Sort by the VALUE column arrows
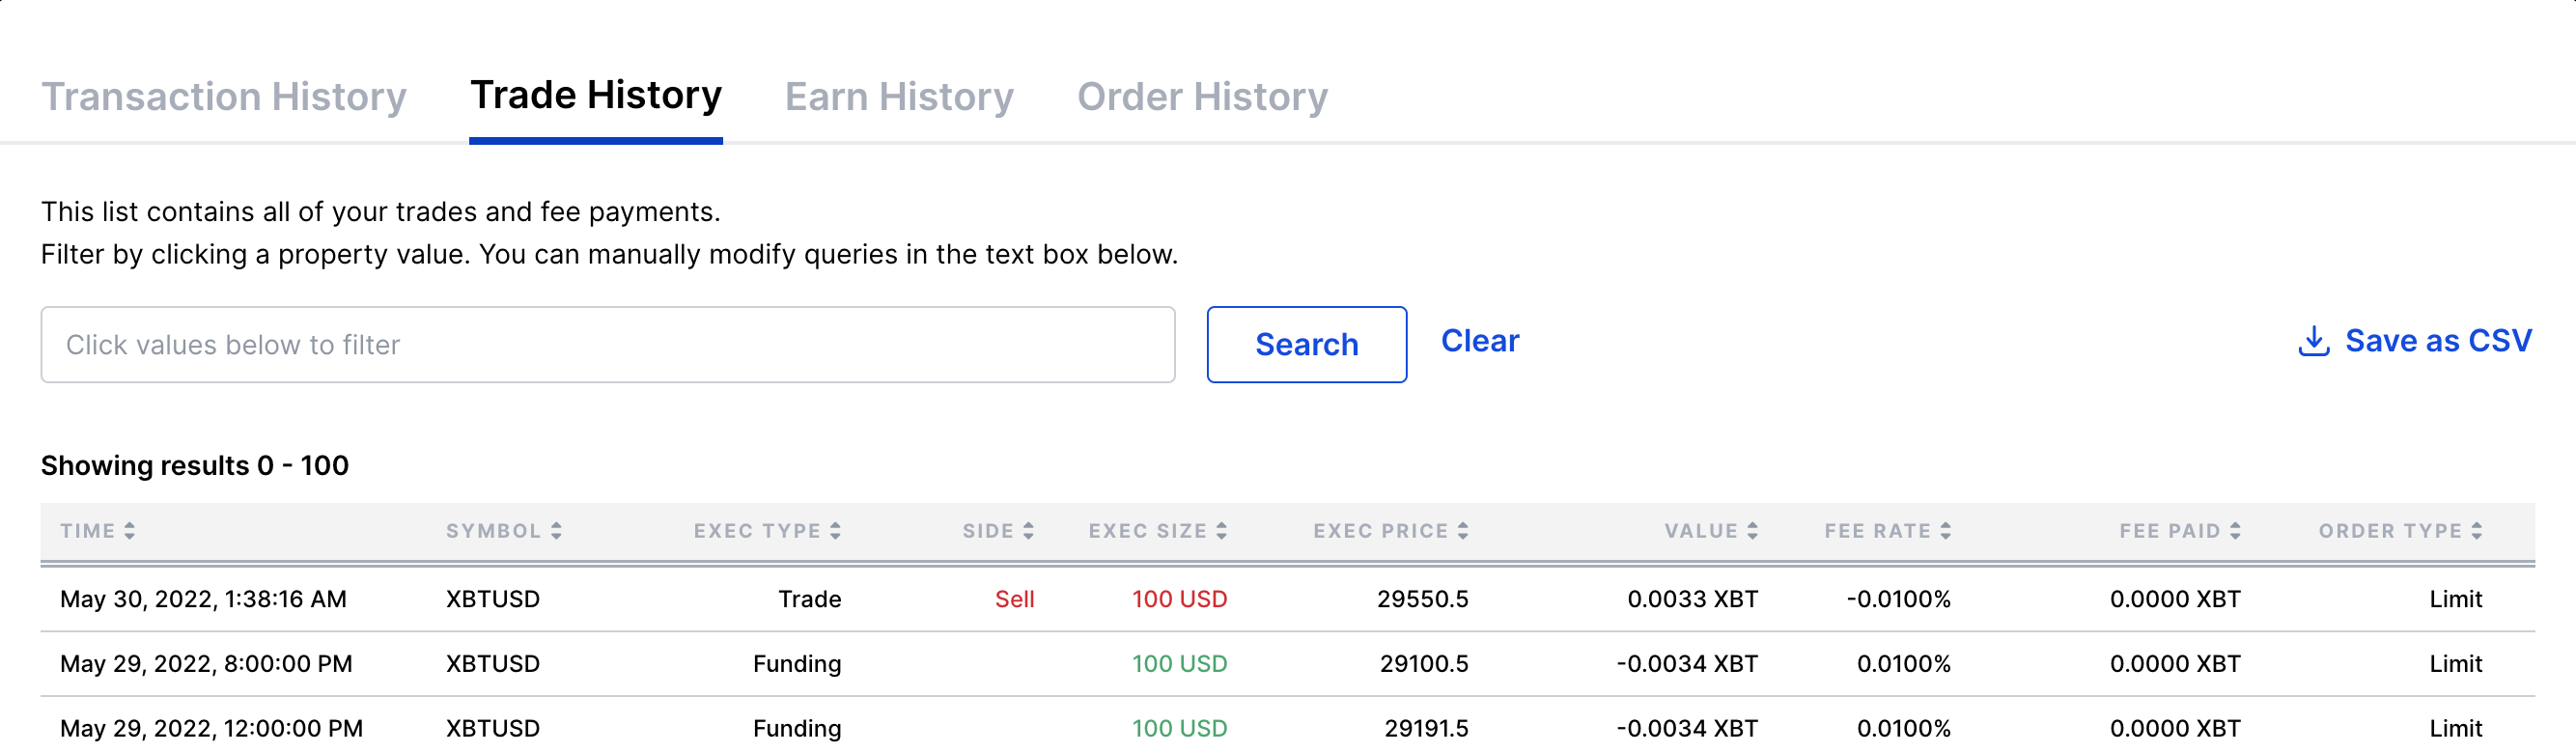The image size is (2576, 753). click(x=1752, y=531)
